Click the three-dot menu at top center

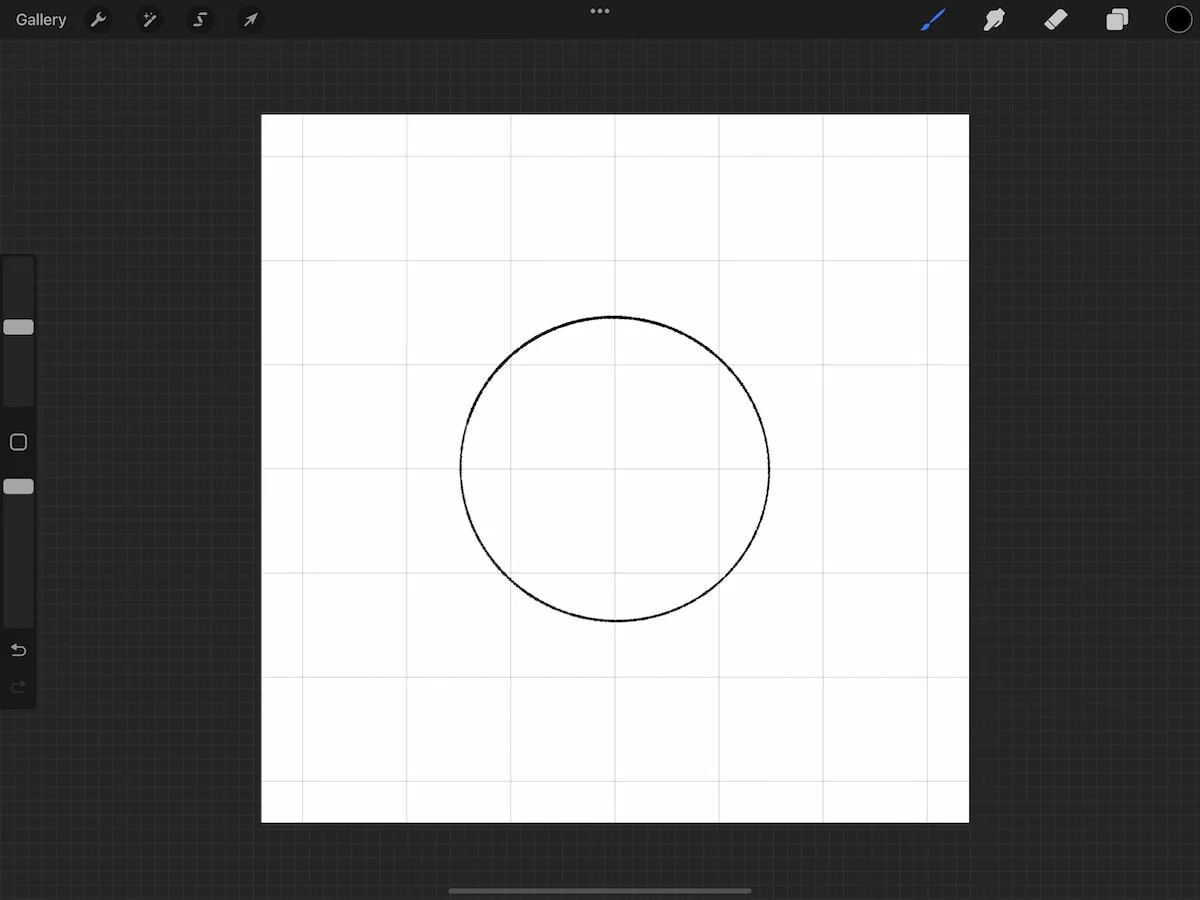tap(600, 11)
